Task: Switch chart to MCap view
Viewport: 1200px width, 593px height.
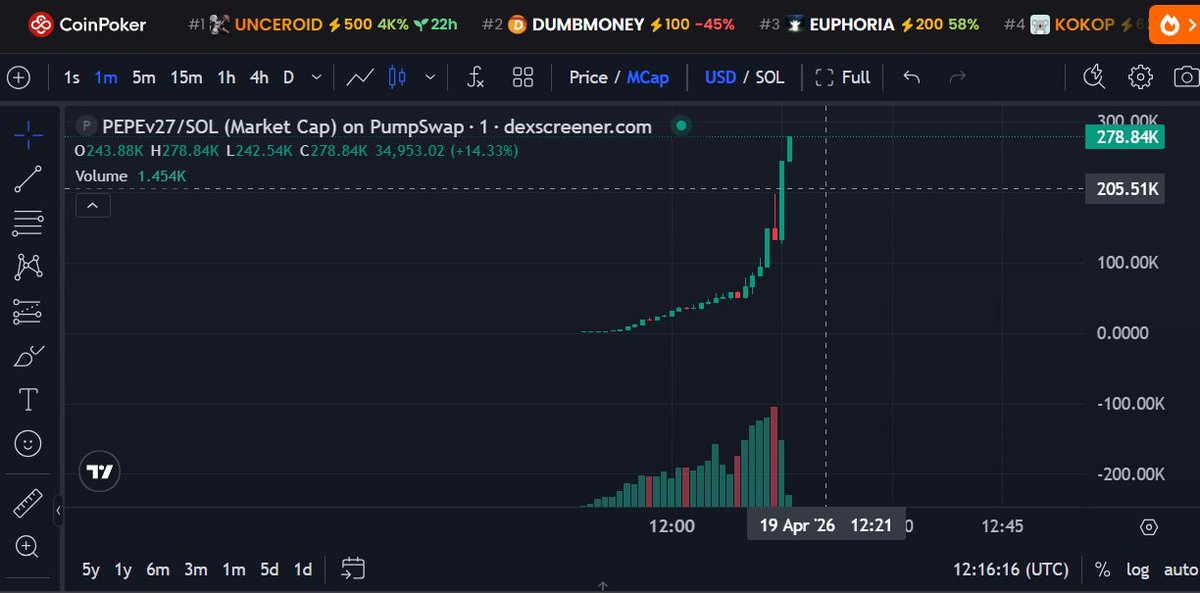Action: (x=648, y=77)
